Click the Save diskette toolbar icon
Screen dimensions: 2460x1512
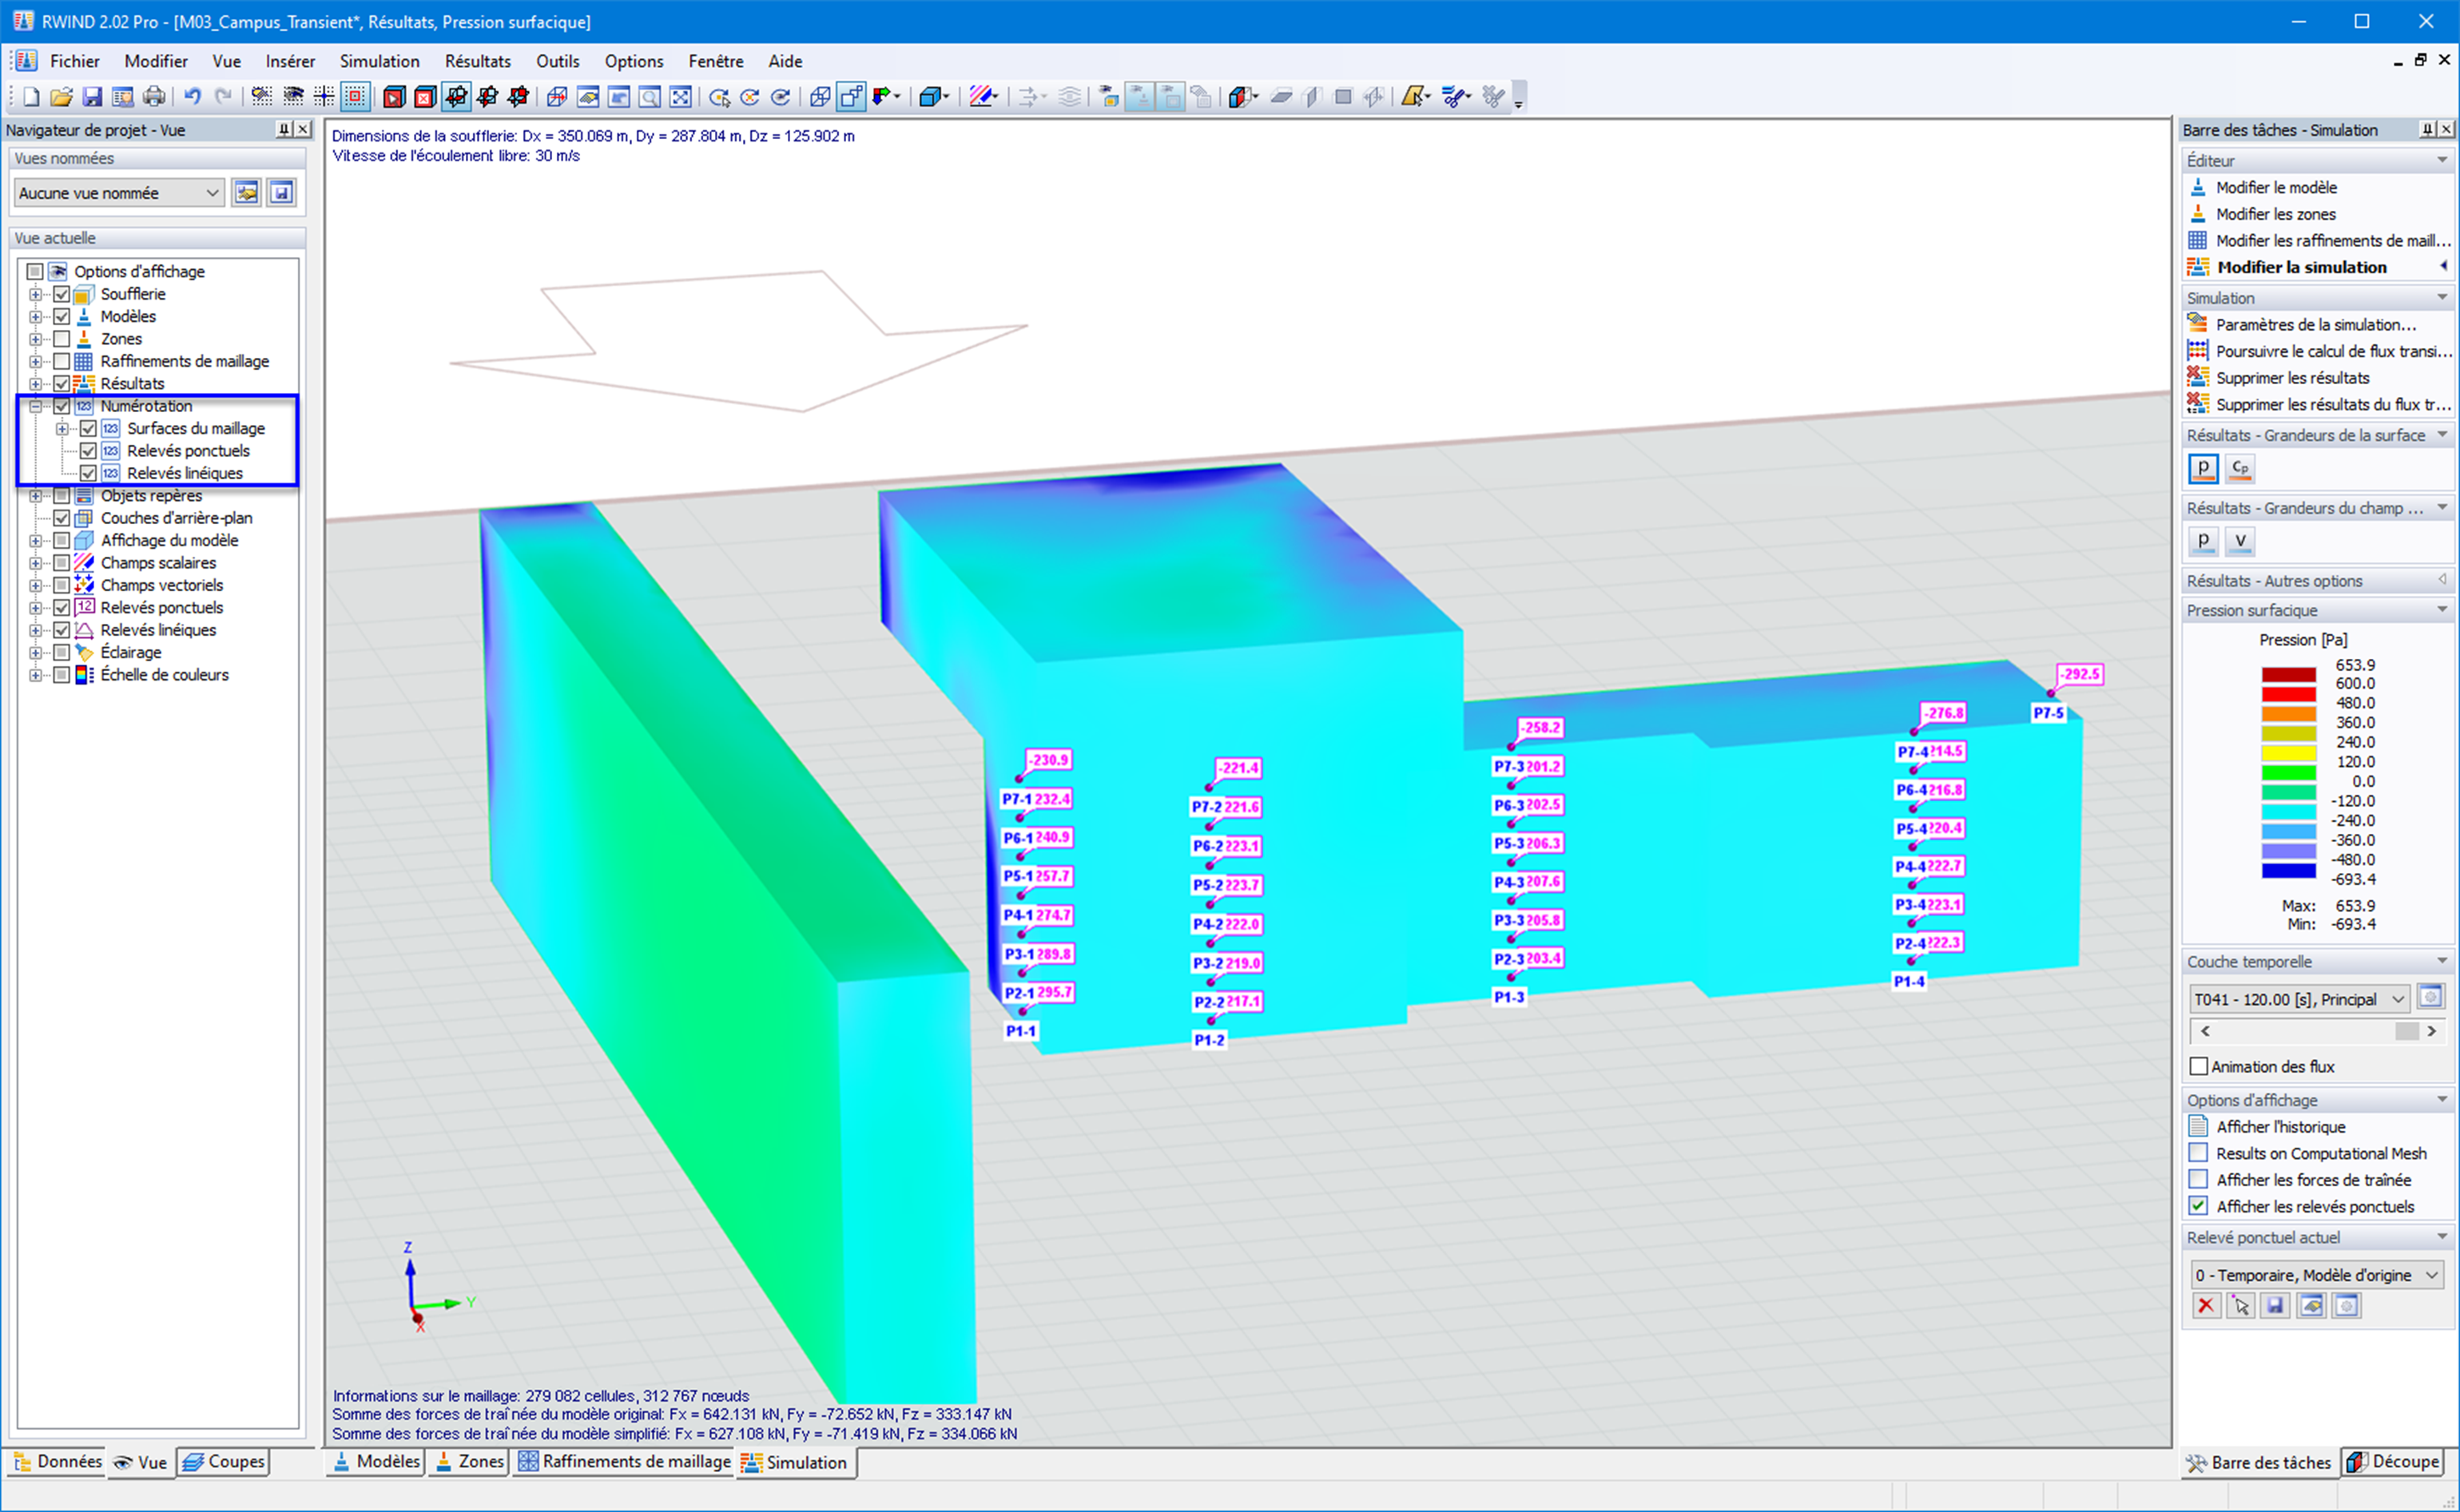[92, 97]
